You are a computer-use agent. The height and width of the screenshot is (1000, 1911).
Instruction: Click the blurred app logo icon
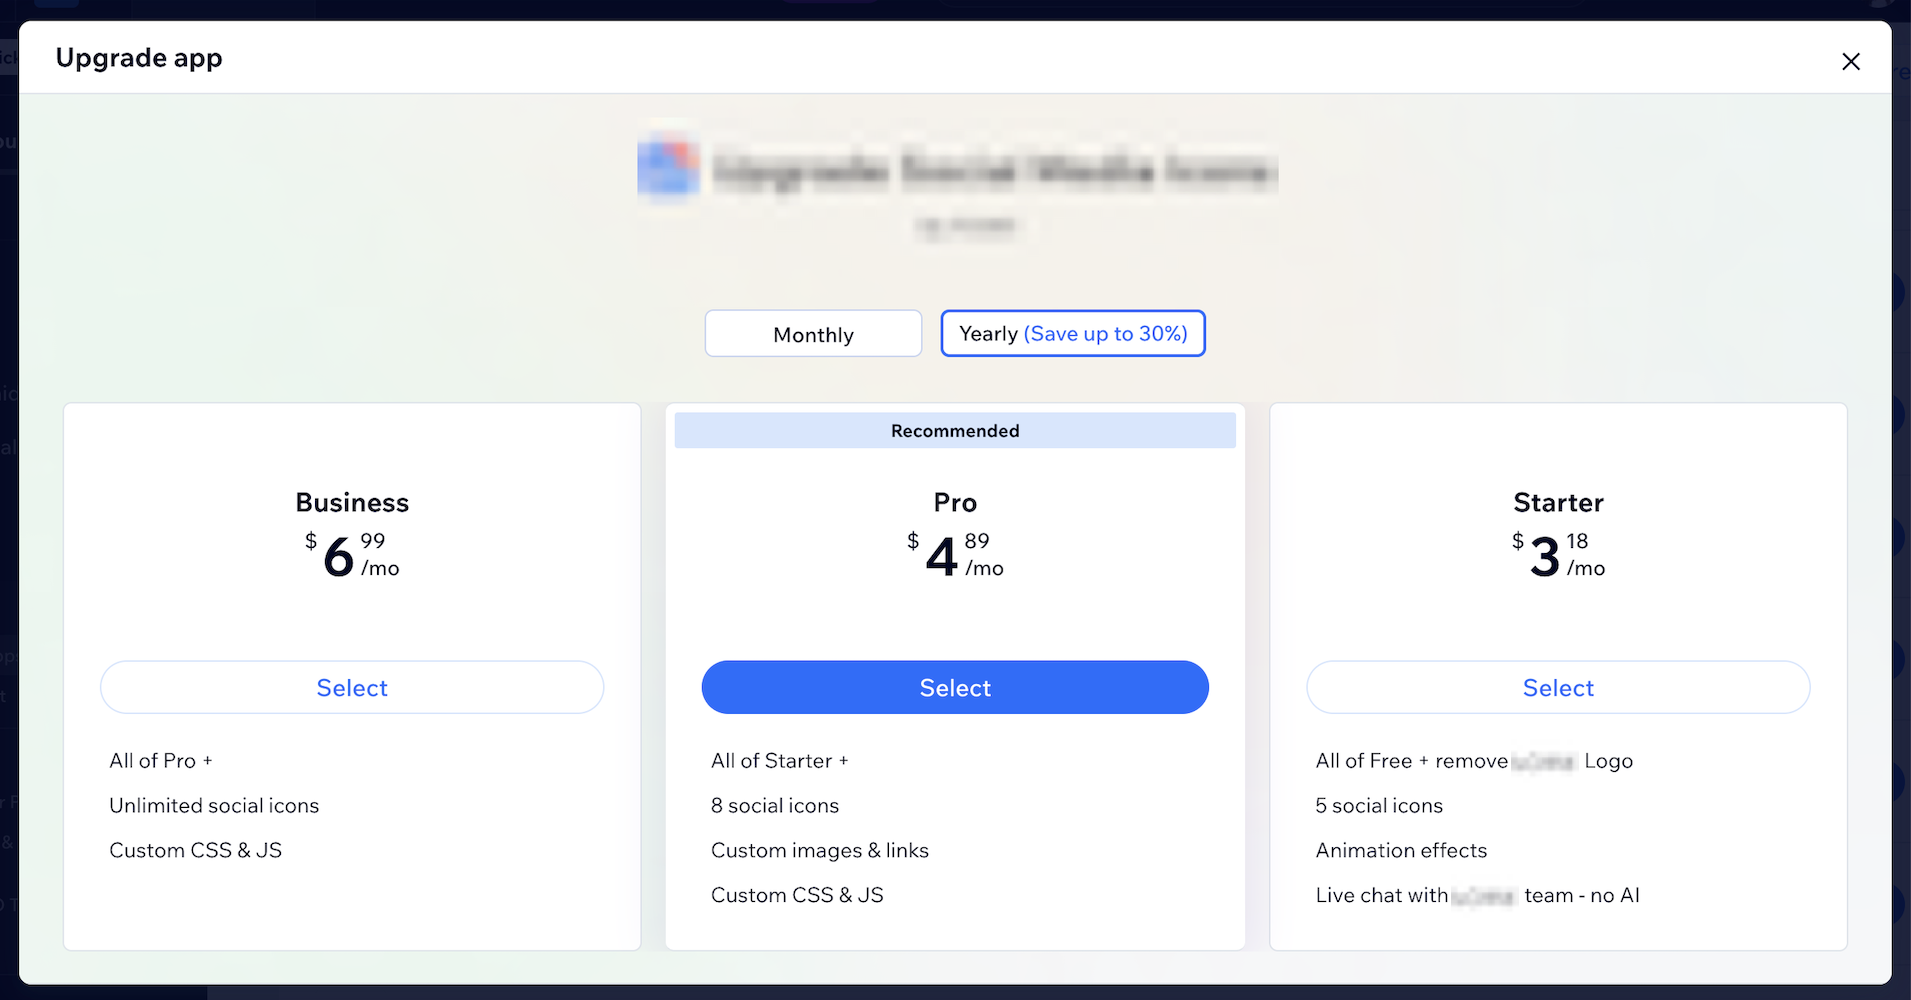click(668, 168)
